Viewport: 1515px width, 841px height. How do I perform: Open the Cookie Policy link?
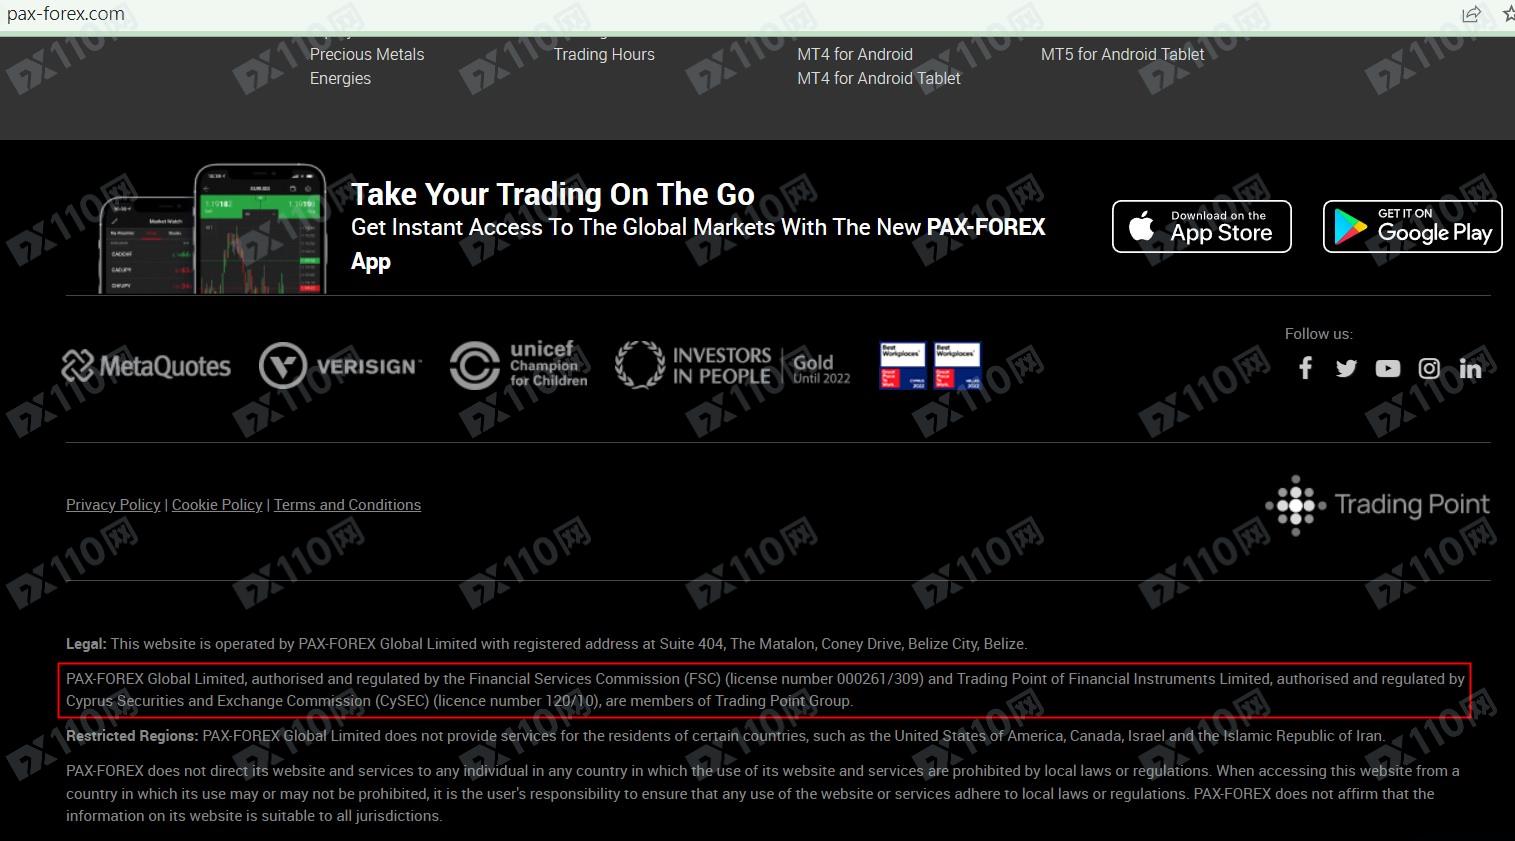[x=217, y=505]
